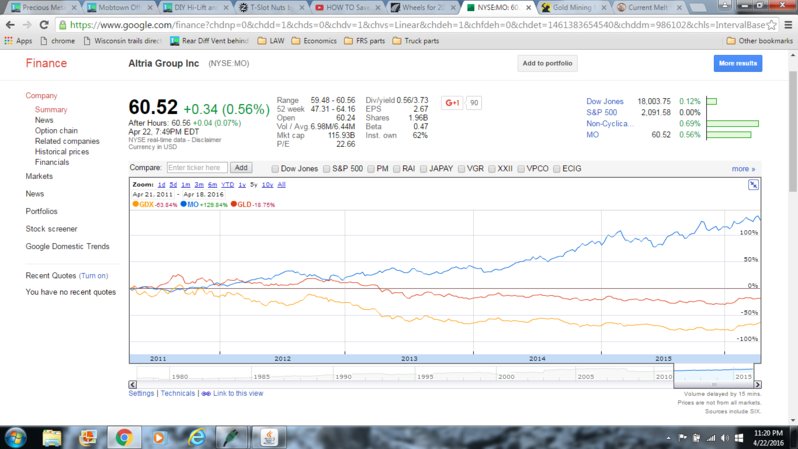Click the browser address bar URL

tap(417, 24)
